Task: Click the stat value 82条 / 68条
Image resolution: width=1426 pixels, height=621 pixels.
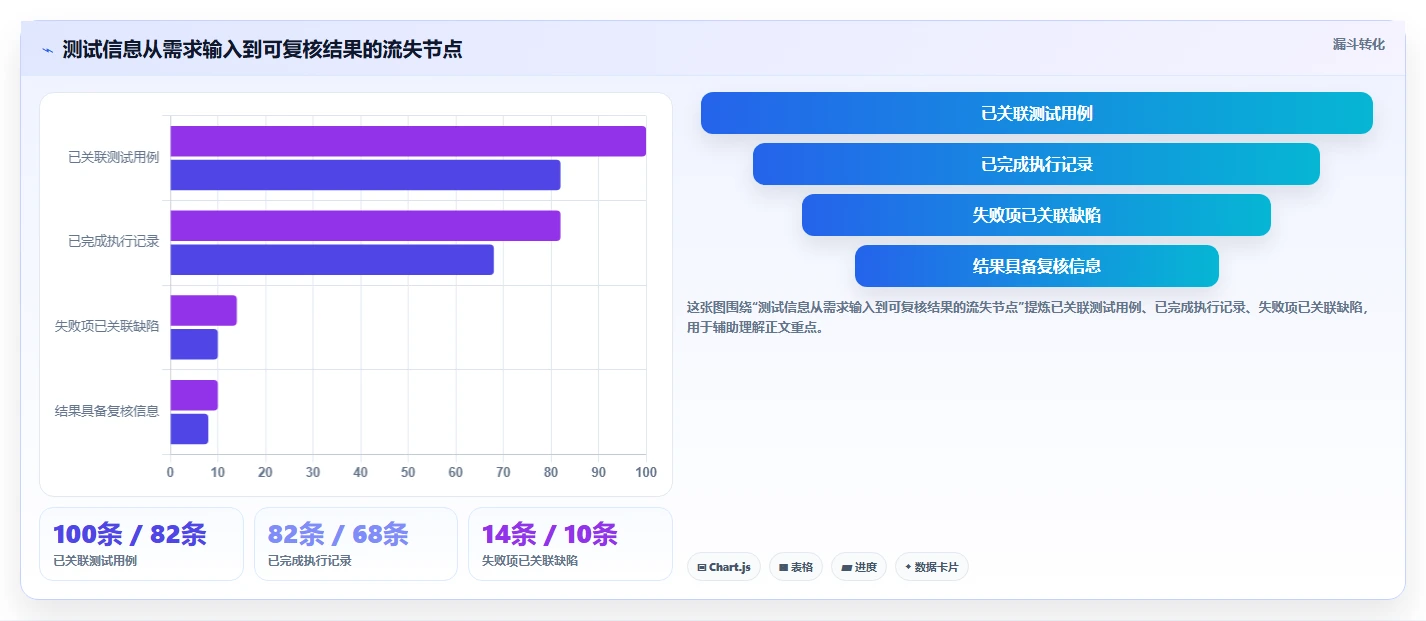Action: [x=338, y=534]
